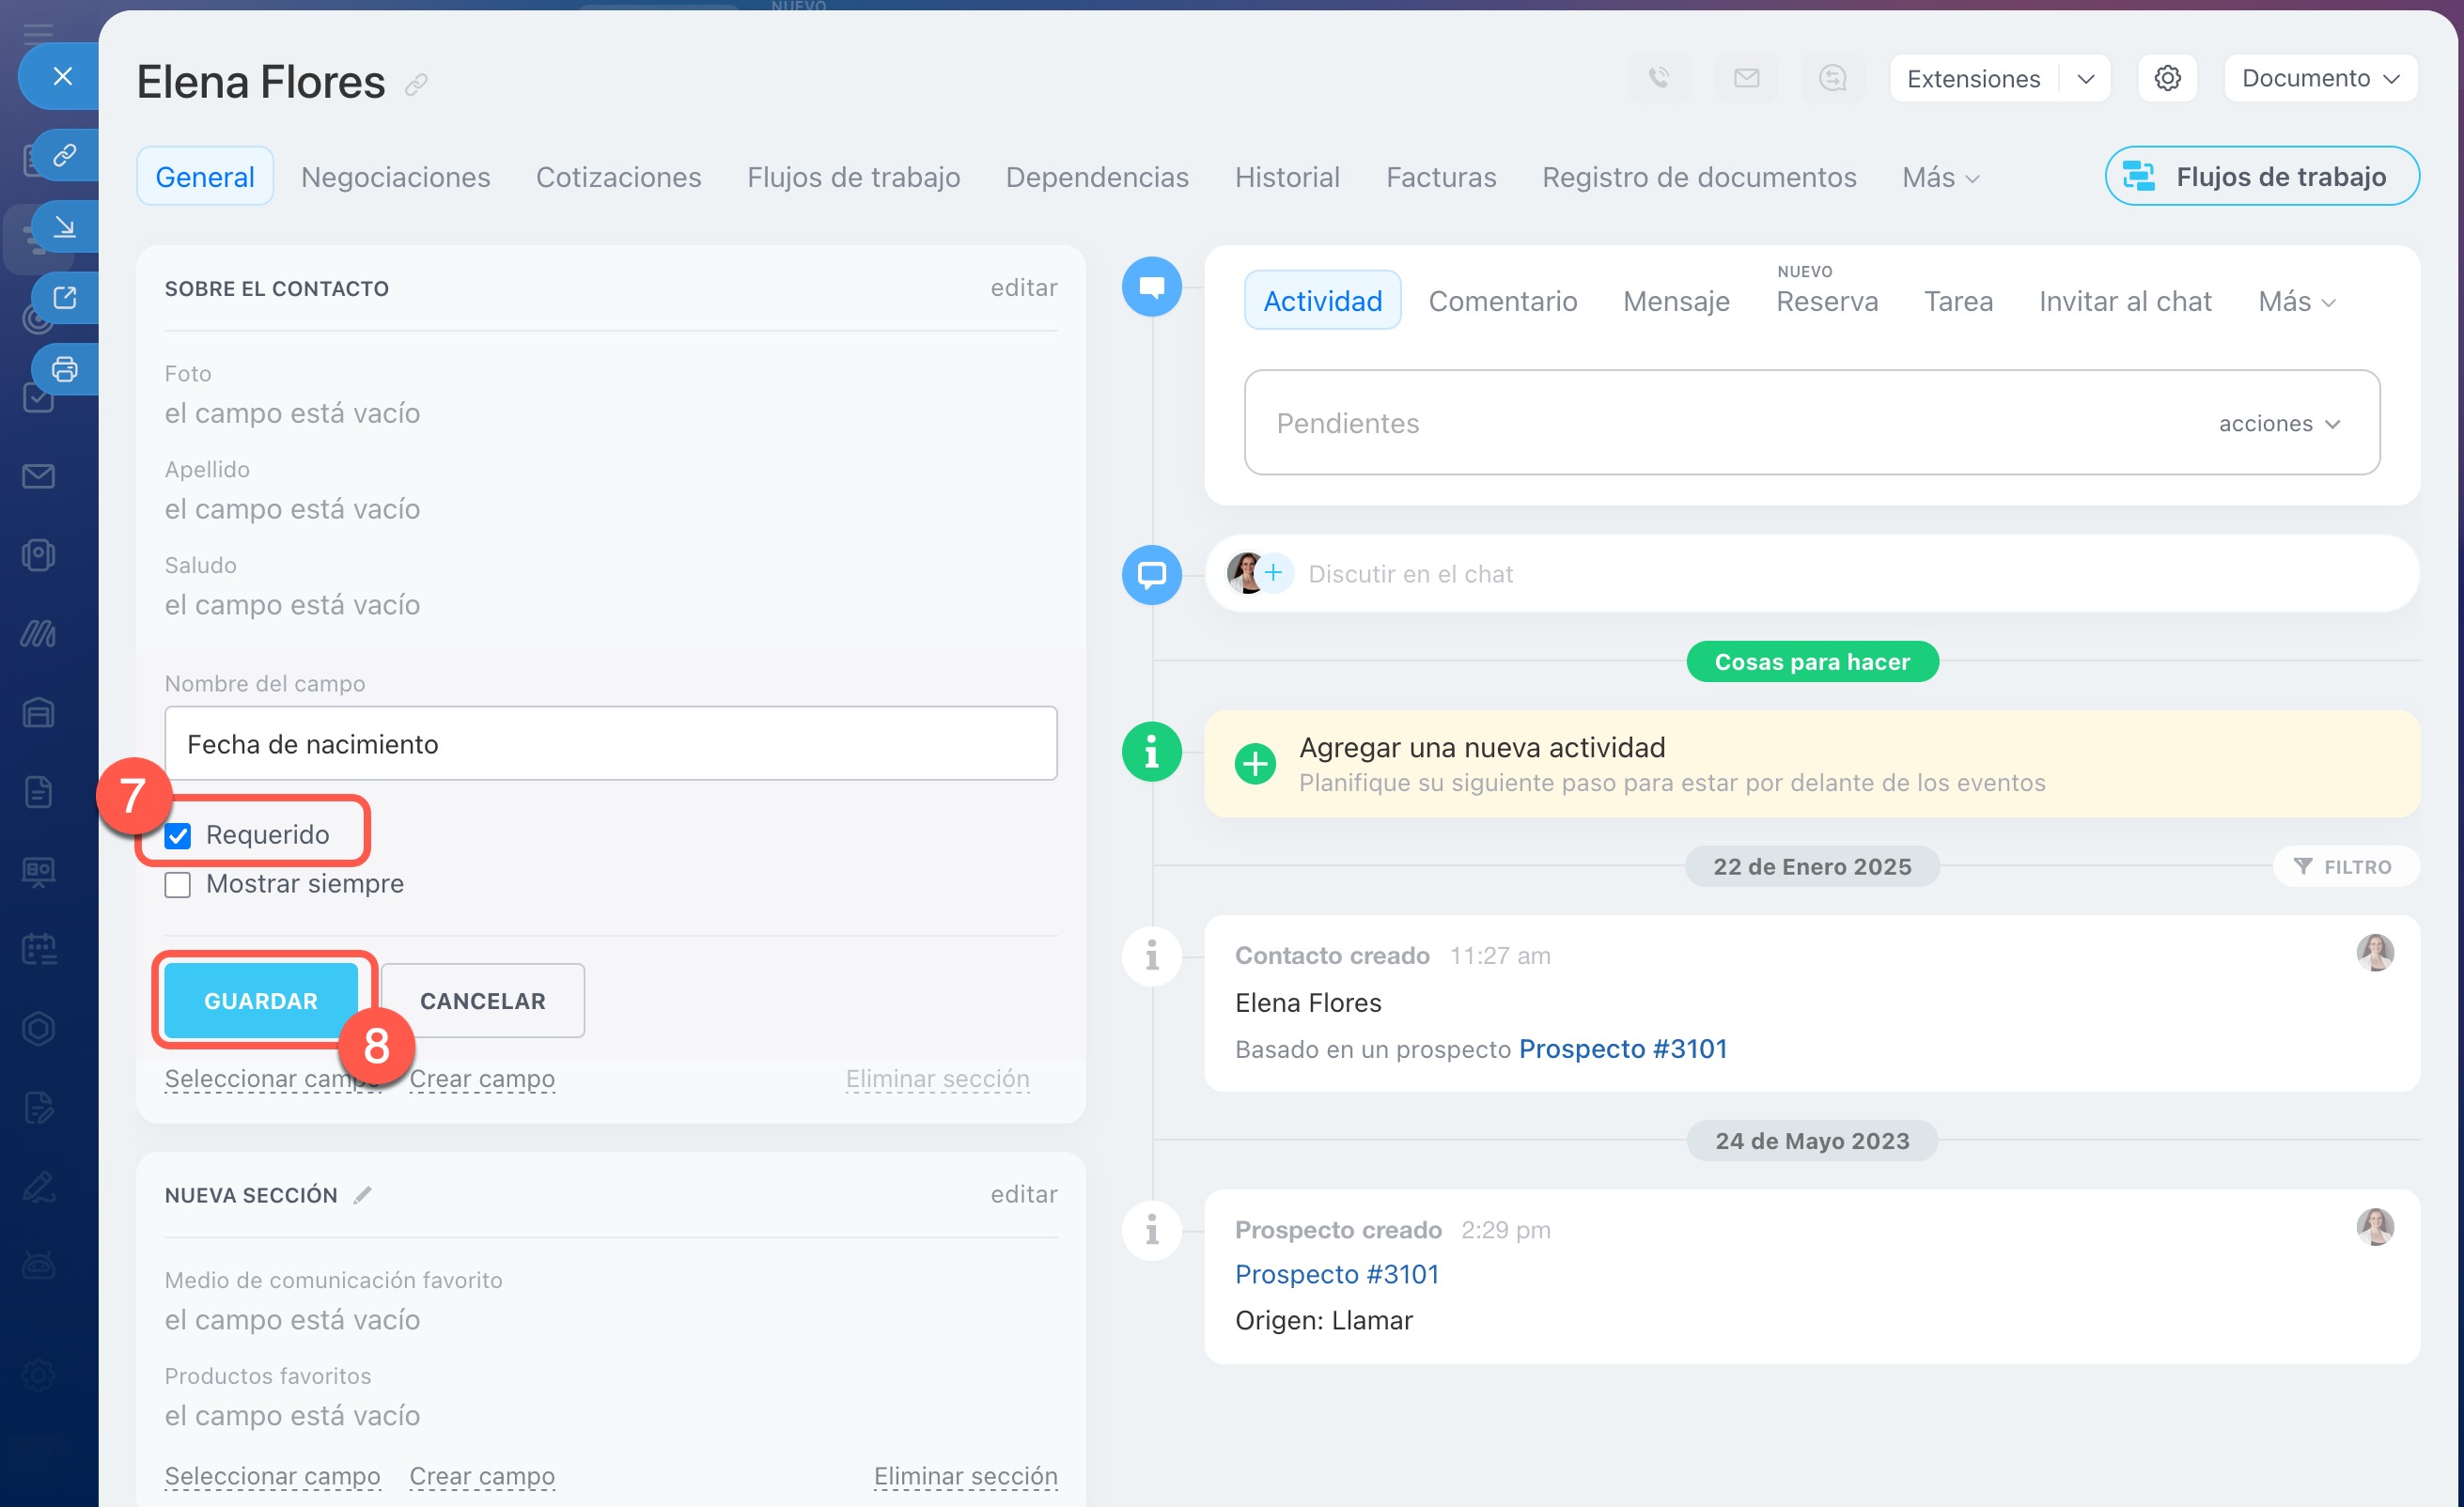
Task: Click the email envelope icon in header
Action: coord(1746,78)
